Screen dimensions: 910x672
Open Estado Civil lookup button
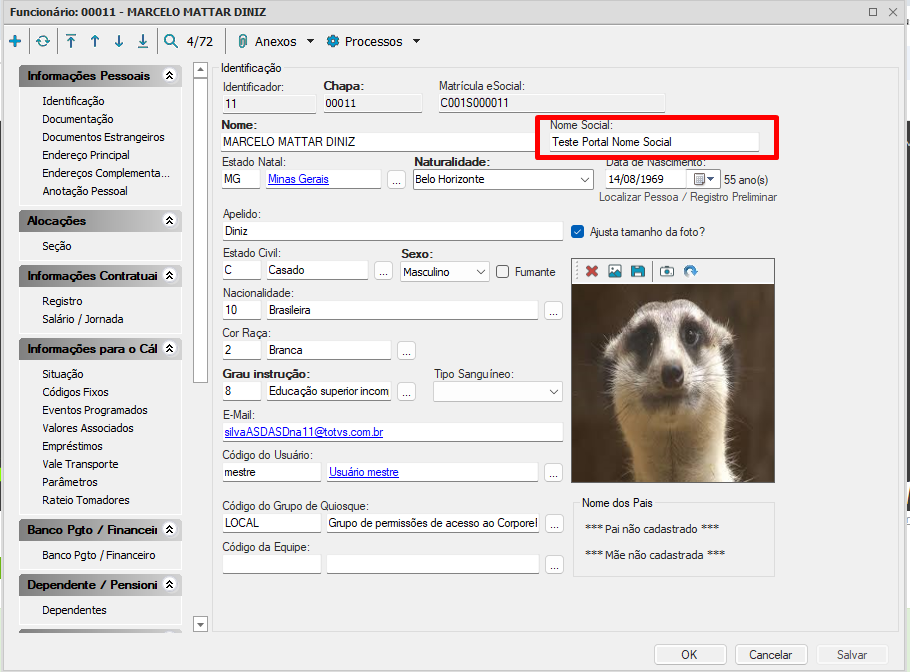(x=383, y=271)
